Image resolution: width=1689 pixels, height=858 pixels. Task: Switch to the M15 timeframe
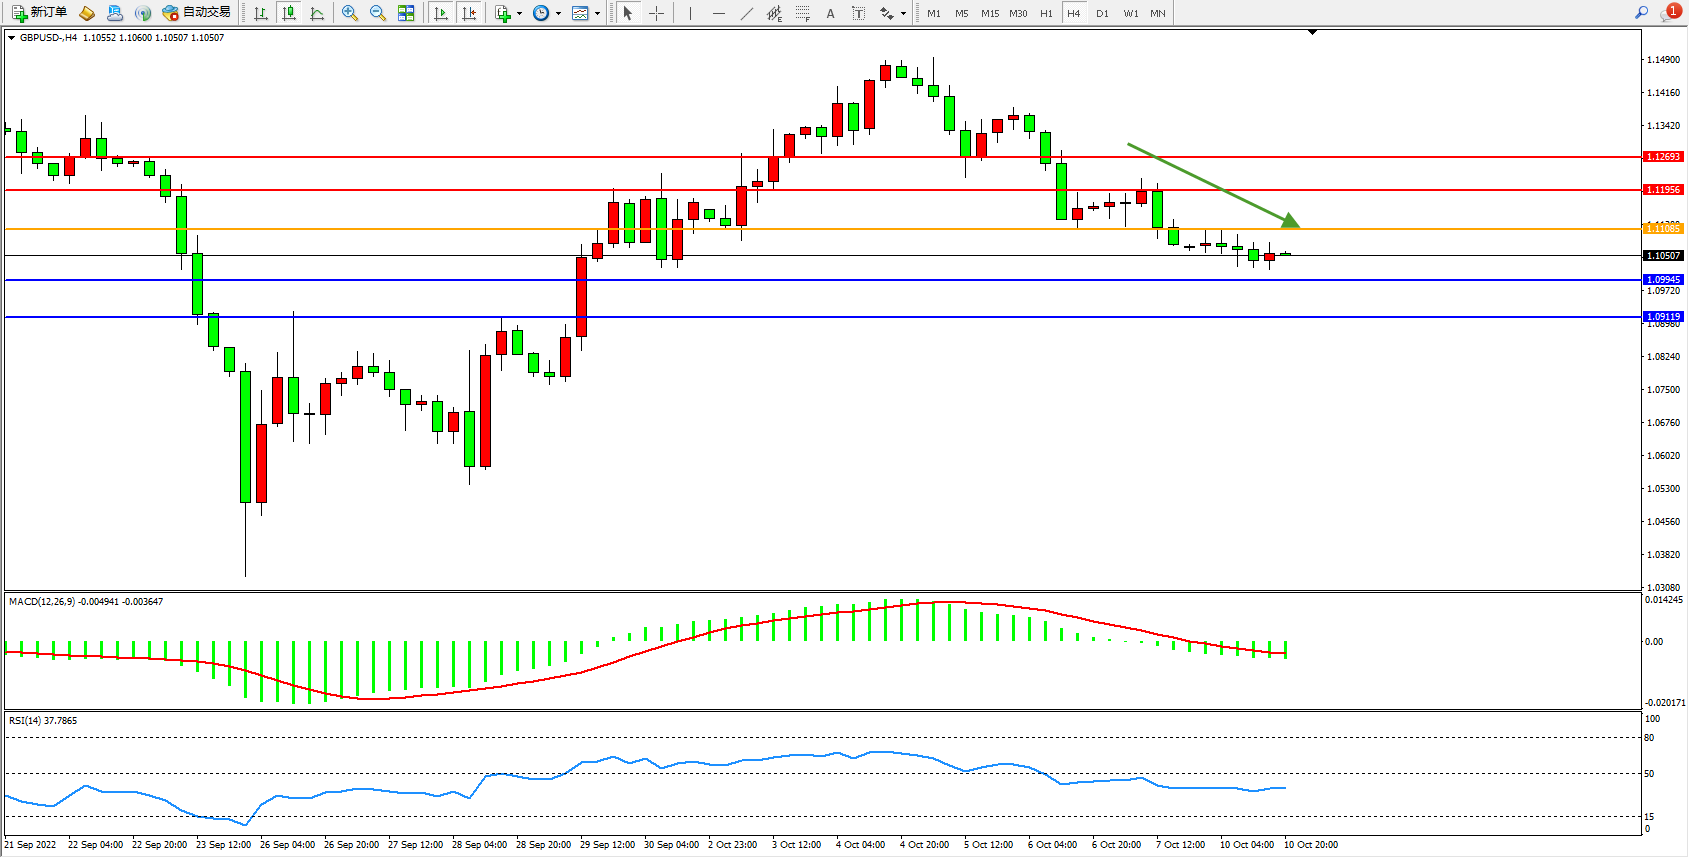pyautogui.click(x=990, y=13)
